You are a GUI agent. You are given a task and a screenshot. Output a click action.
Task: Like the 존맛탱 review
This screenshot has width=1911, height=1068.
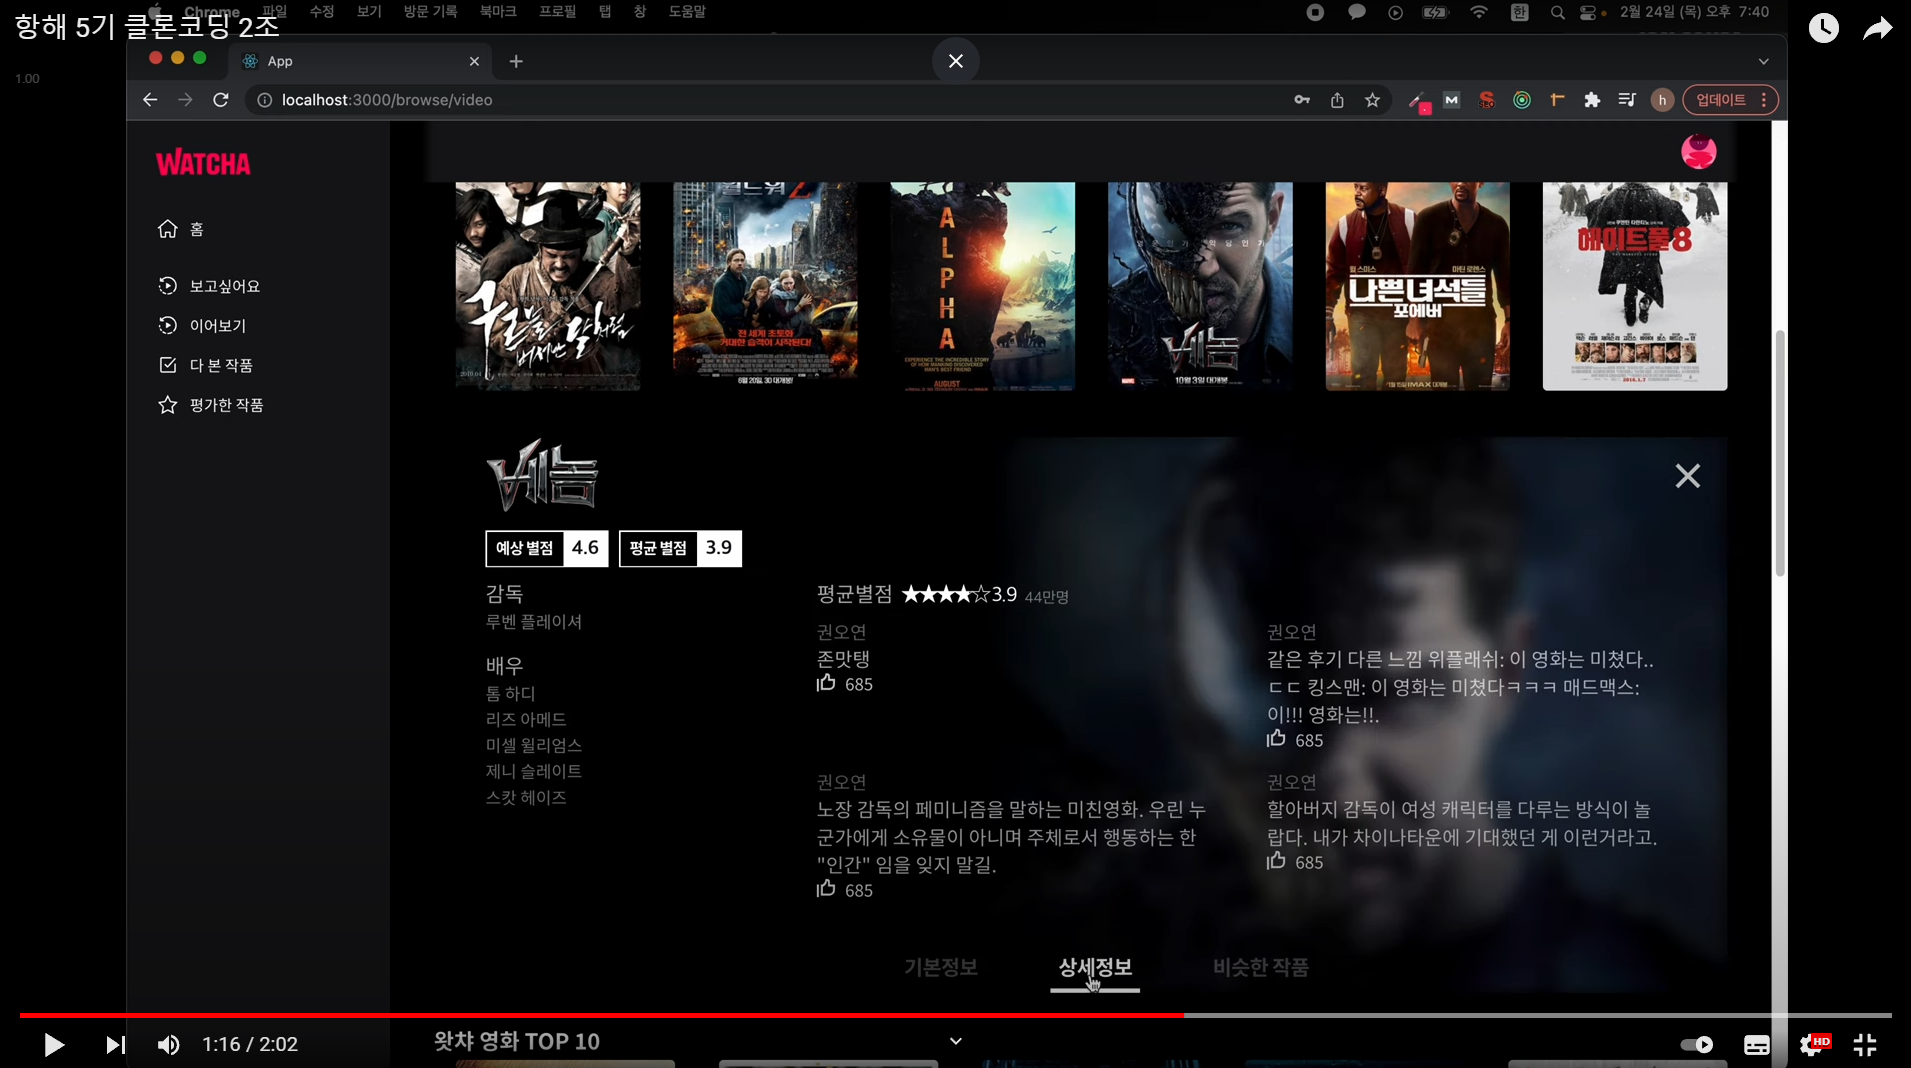(826, 683)
